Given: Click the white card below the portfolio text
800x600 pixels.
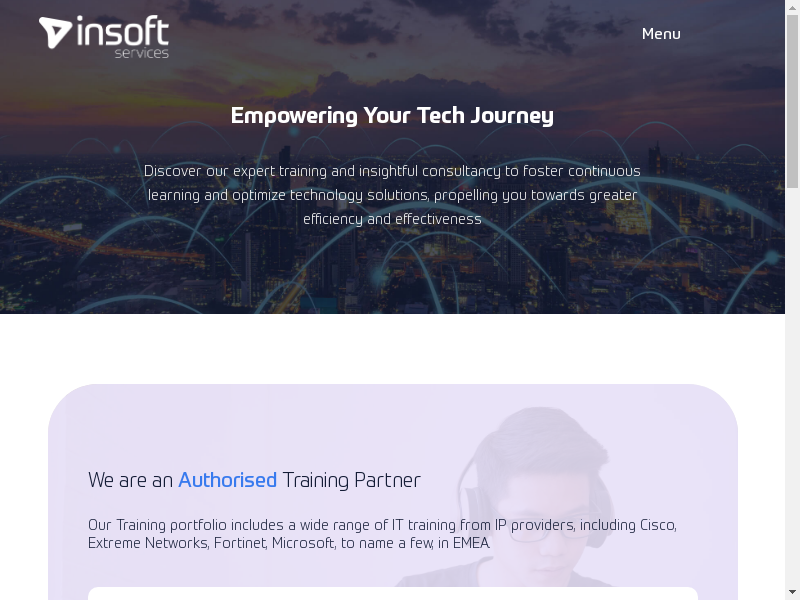Looking at the screenshot, I should click(x=392, y=593).
